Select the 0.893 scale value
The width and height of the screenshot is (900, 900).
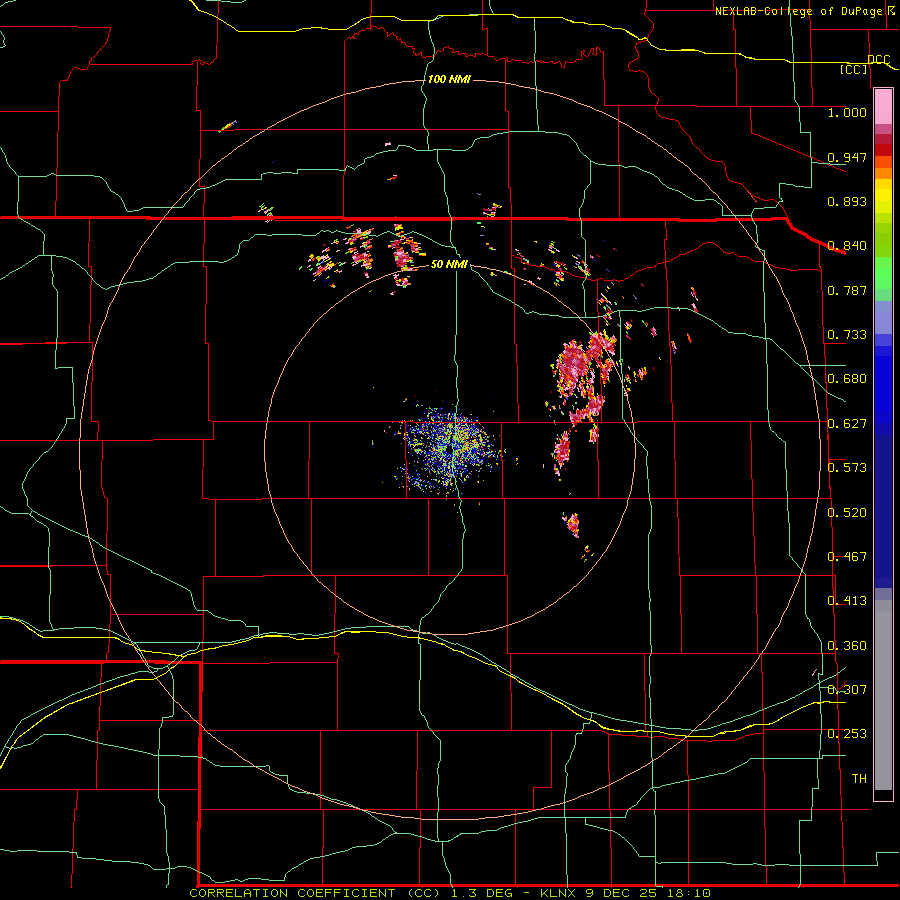click(x=847, y=201)
